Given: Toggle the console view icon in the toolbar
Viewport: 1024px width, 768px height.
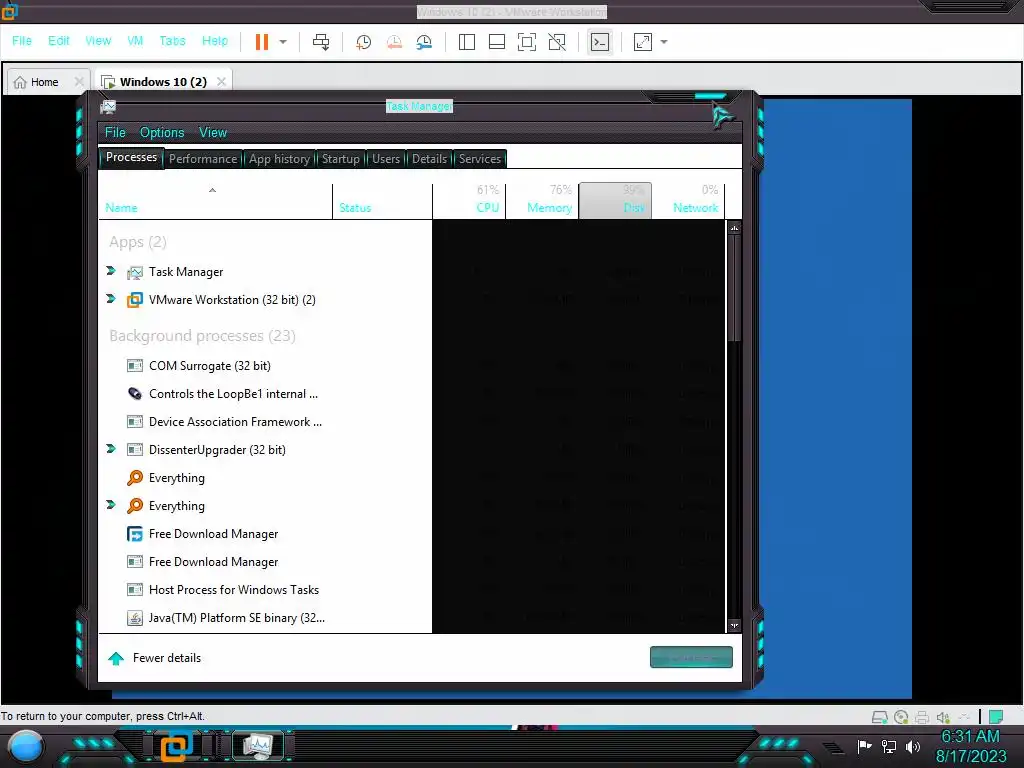Looking at the screenshot, I should (600, 42).
